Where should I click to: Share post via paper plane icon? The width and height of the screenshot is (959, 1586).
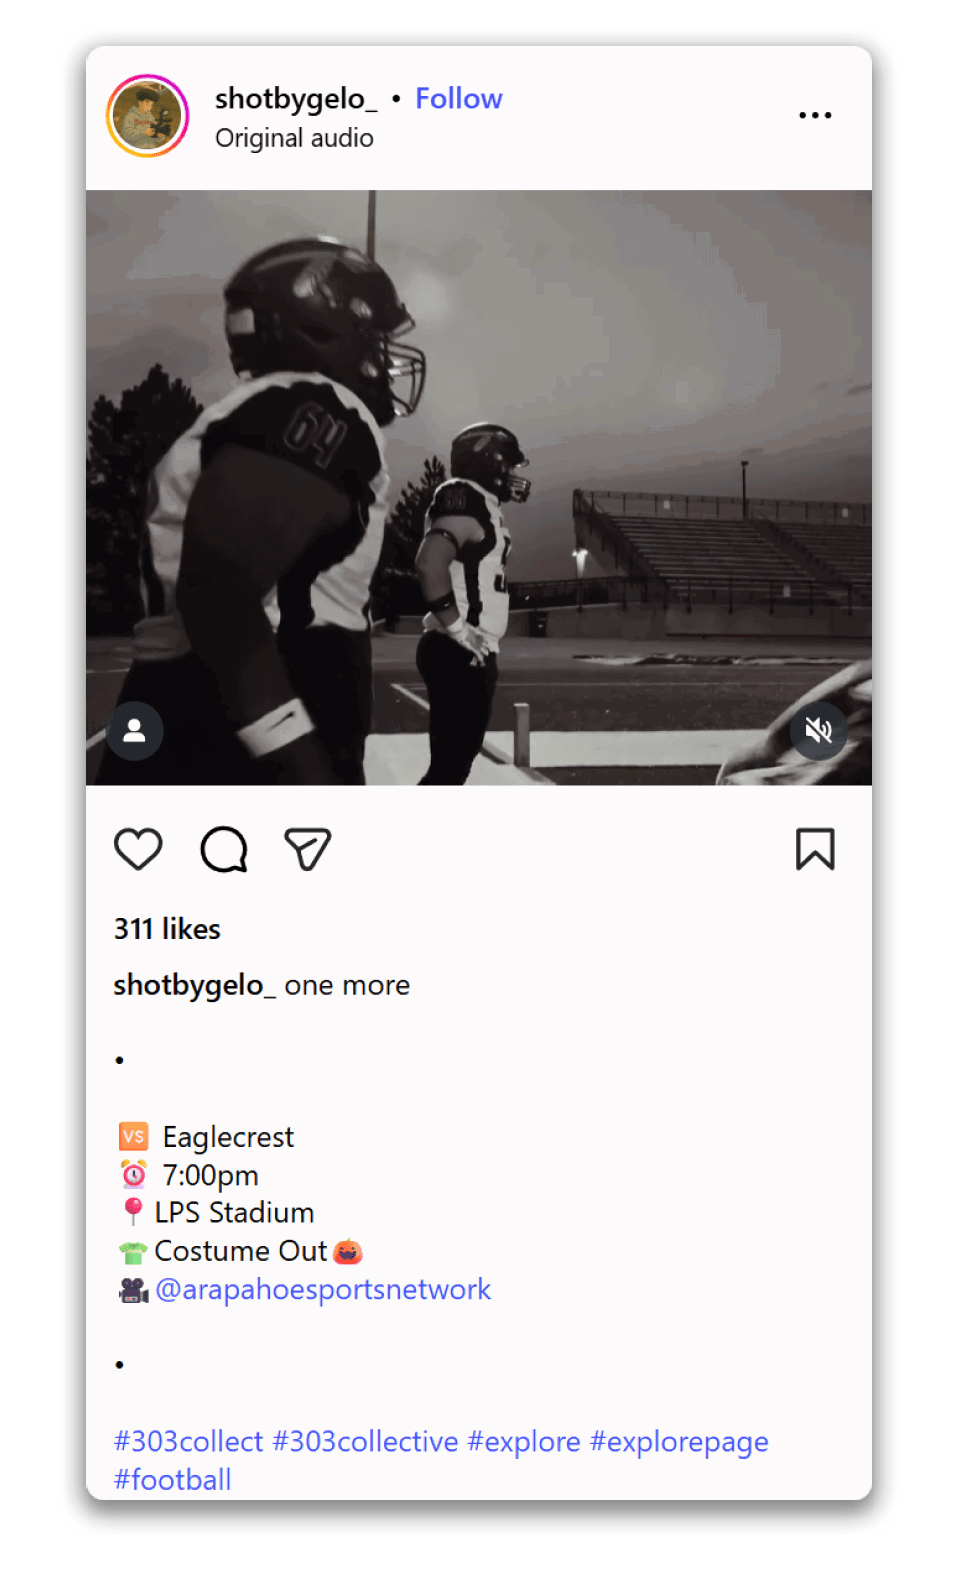click(307, 850)
